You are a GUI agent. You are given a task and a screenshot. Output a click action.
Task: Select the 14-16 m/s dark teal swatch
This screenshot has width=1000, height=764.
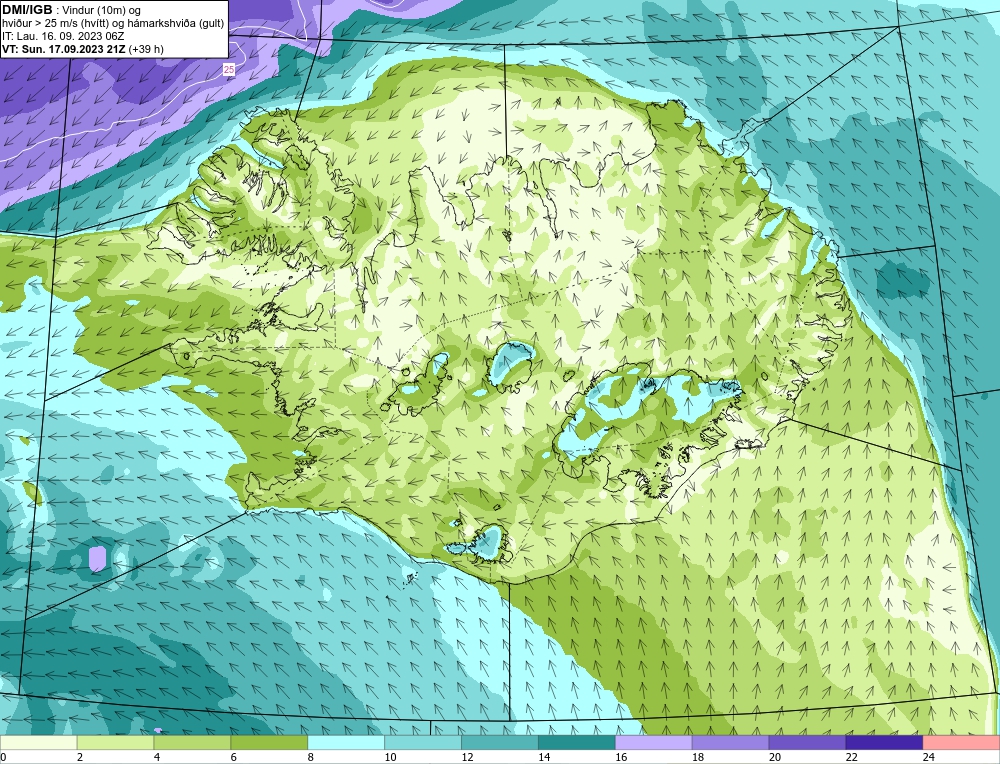click(577, 743)
